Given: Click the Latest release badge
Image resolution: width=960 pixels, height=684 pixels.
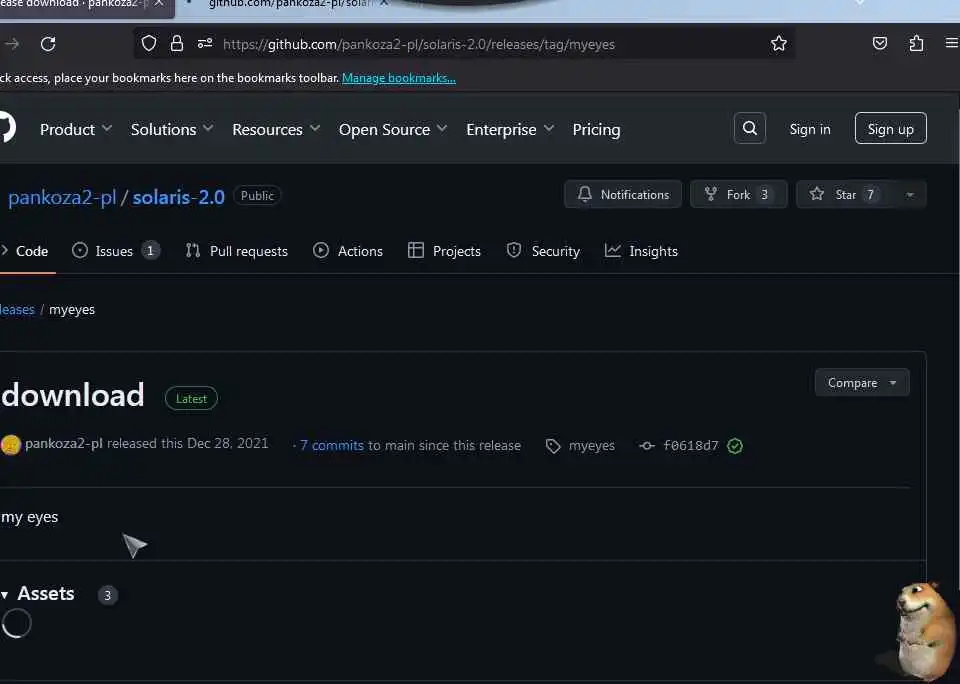Looking at the screenshot, I should pos(191,399).
